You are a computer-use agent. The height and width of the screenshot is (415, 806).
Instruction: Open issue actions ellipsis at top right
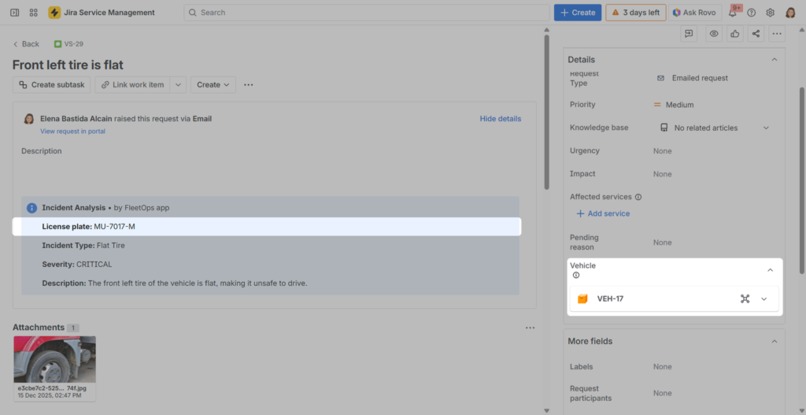[x=777, y=34]
